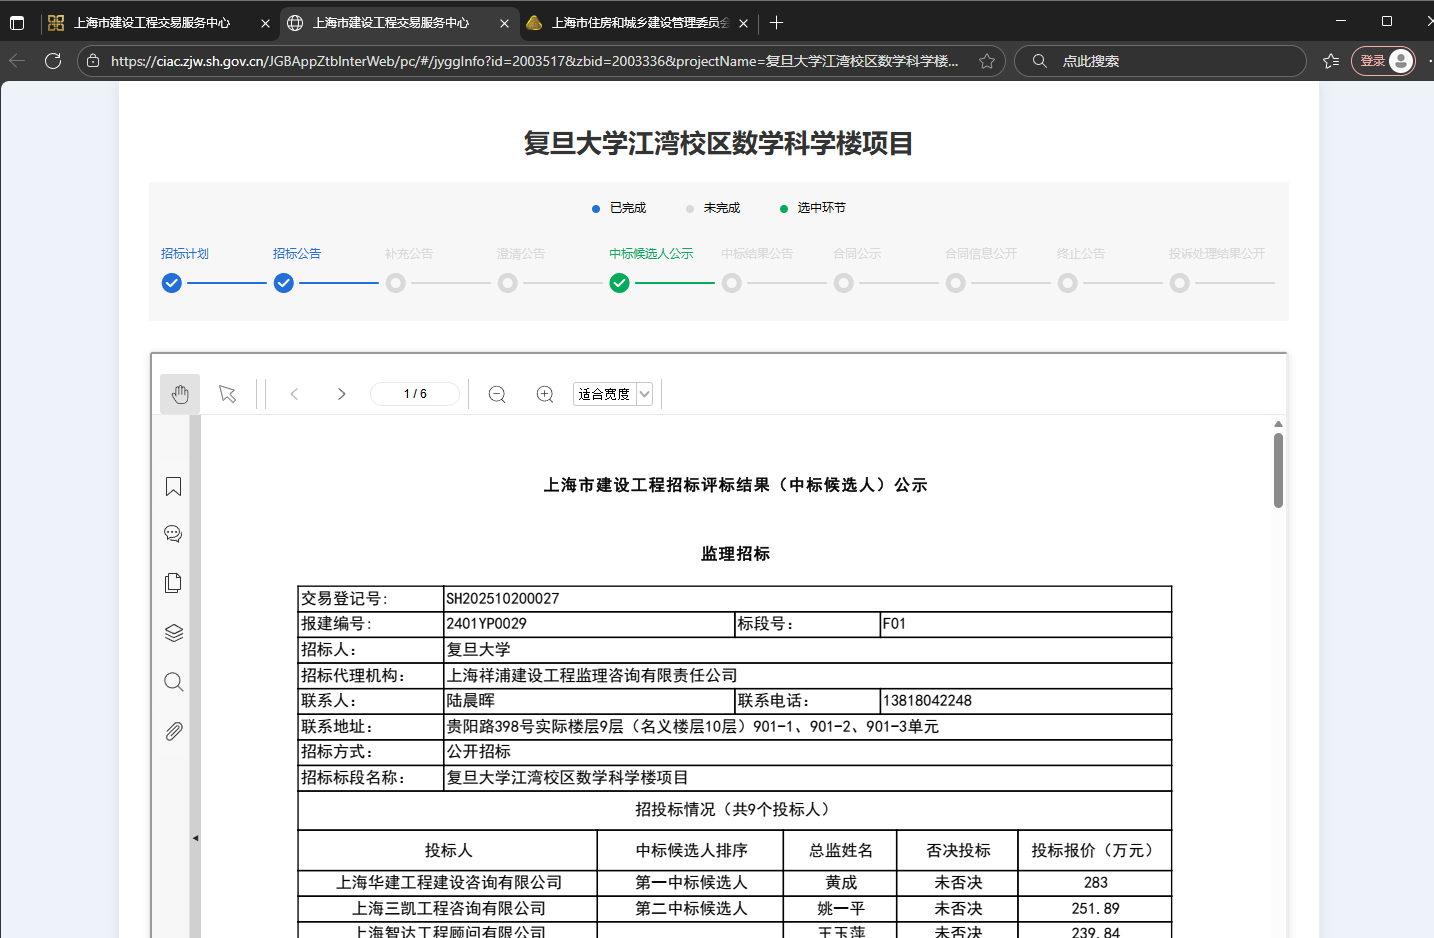Open the PDF search panel
Viewport: 1434px width, 938px height.
(173, 682)
